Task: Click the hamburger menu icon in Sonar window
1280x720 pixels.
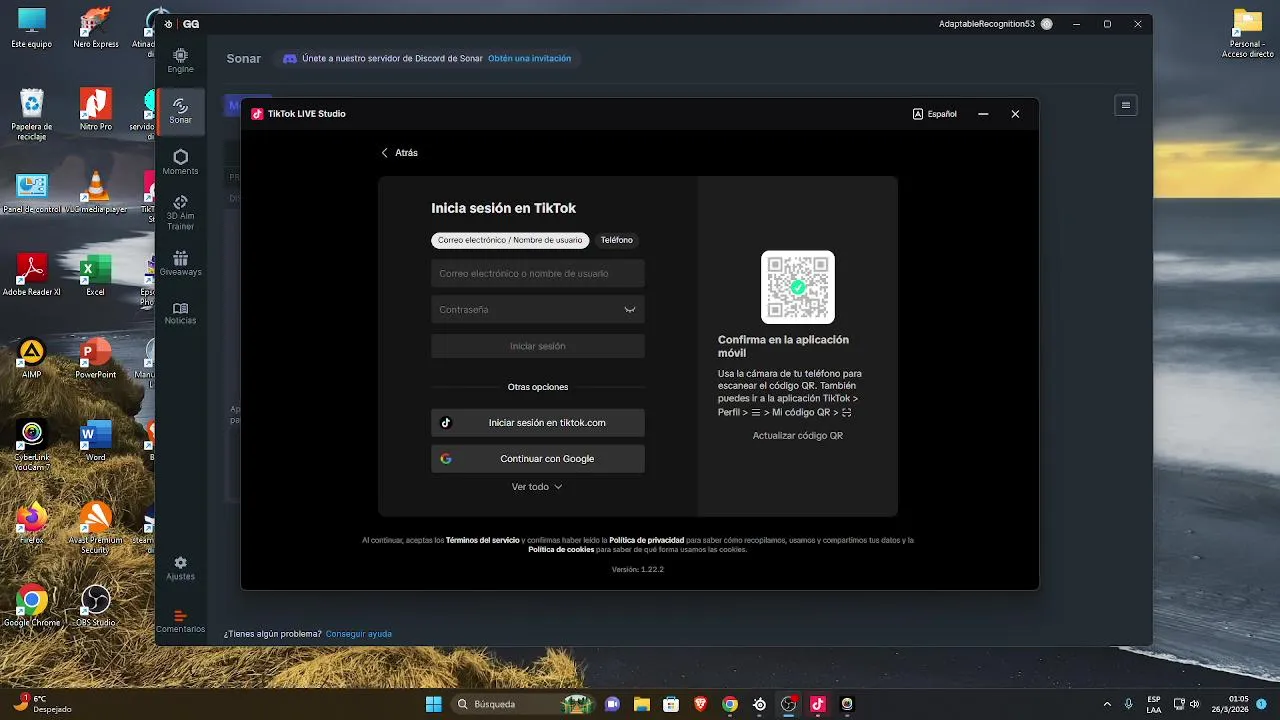Action: coord(1126,105)
